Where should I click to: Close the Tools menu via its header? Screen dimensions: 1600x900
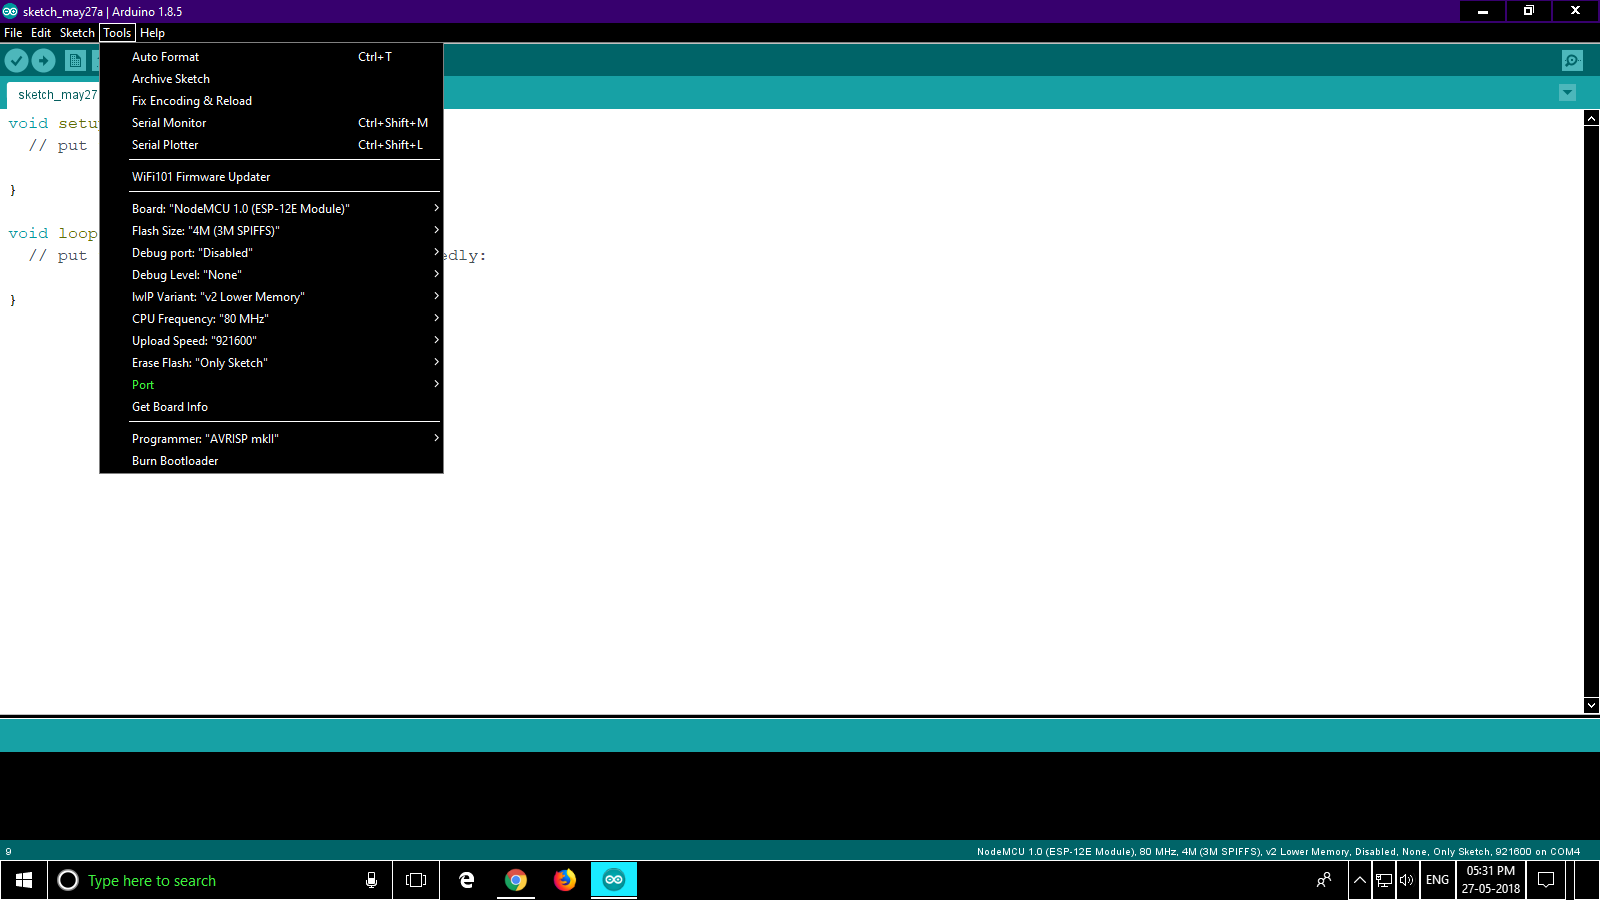(117, 33)
